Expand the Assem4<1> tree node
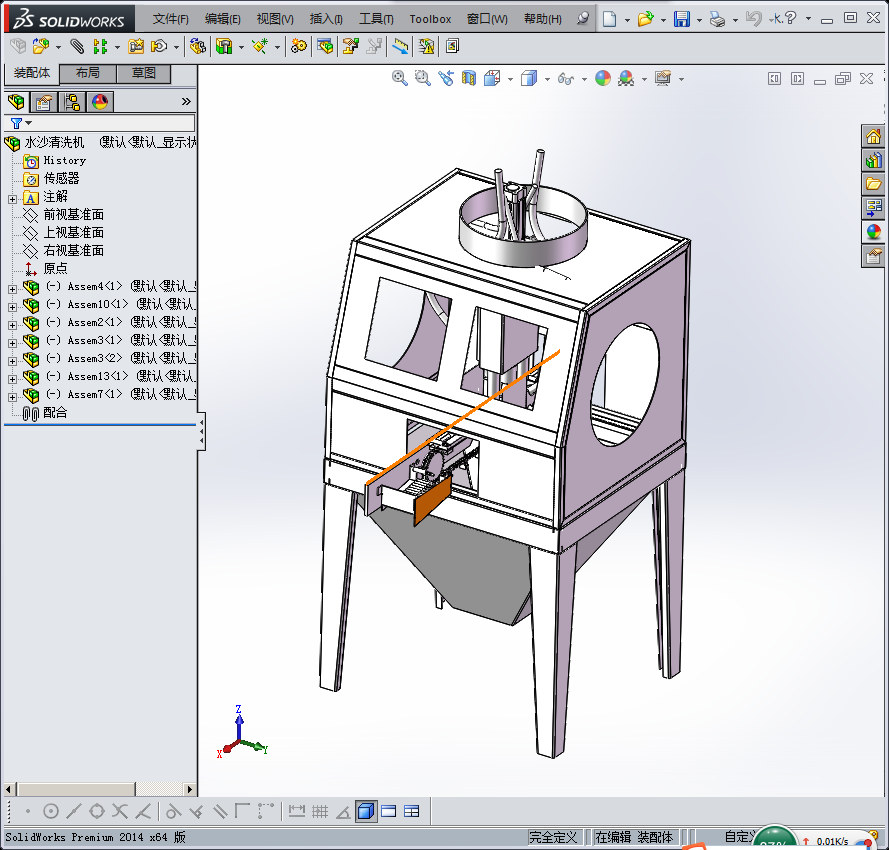889x850 pixels. click(12, 289)
